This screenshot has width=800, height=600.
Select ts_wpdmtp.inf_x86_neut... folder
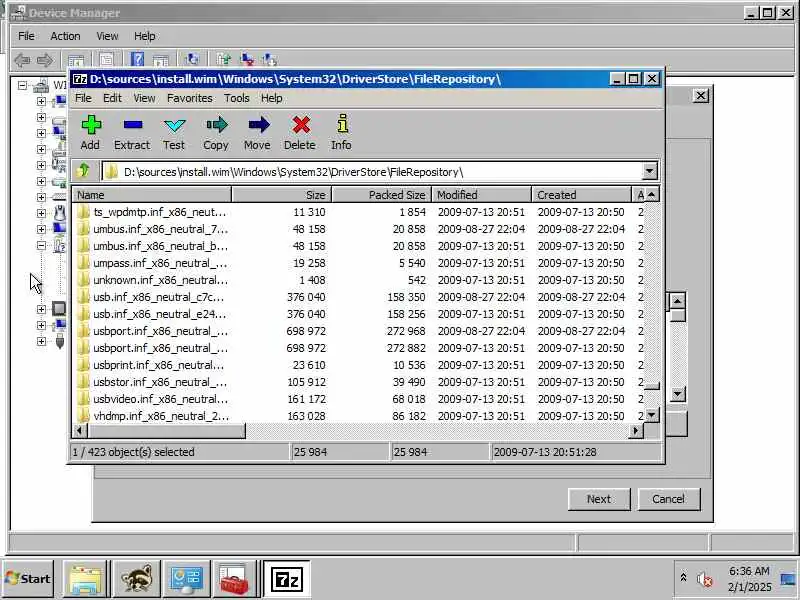(358, 212)
